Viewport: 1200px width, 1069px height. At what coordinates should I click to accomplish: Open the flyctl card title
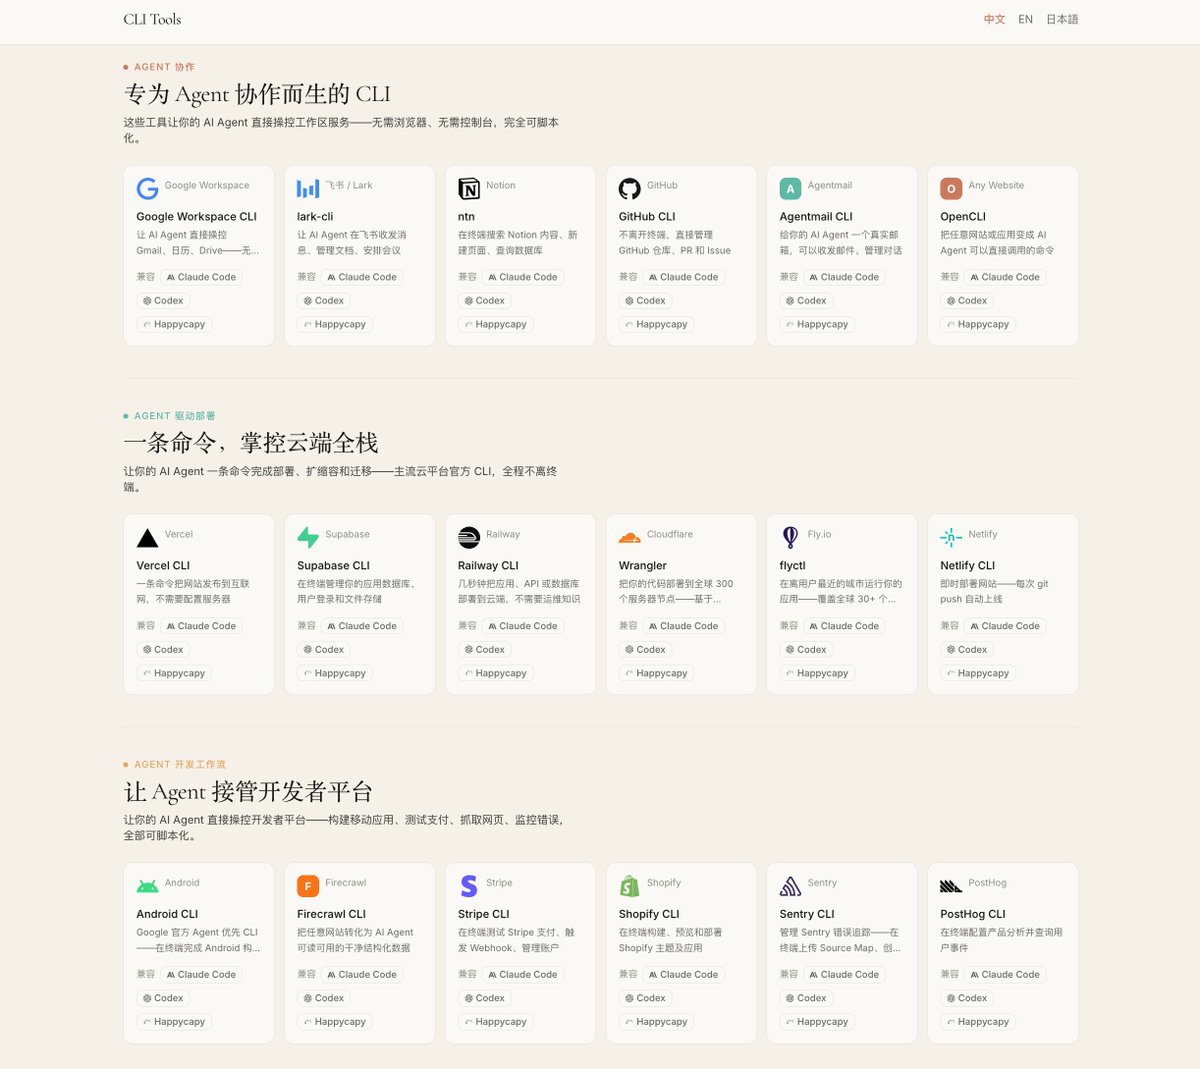click(793, 565)
